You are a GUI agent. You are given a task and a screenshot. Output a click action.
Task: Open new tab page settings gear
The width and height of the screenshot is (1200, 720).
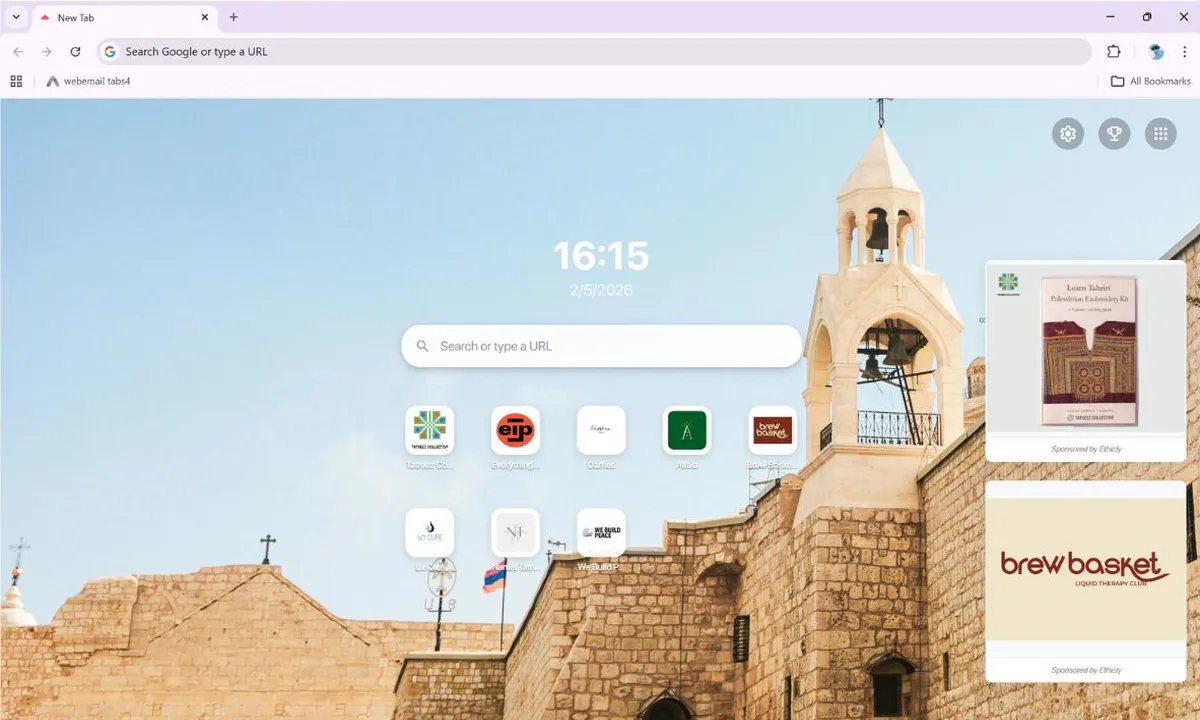tap(1068, 134)
